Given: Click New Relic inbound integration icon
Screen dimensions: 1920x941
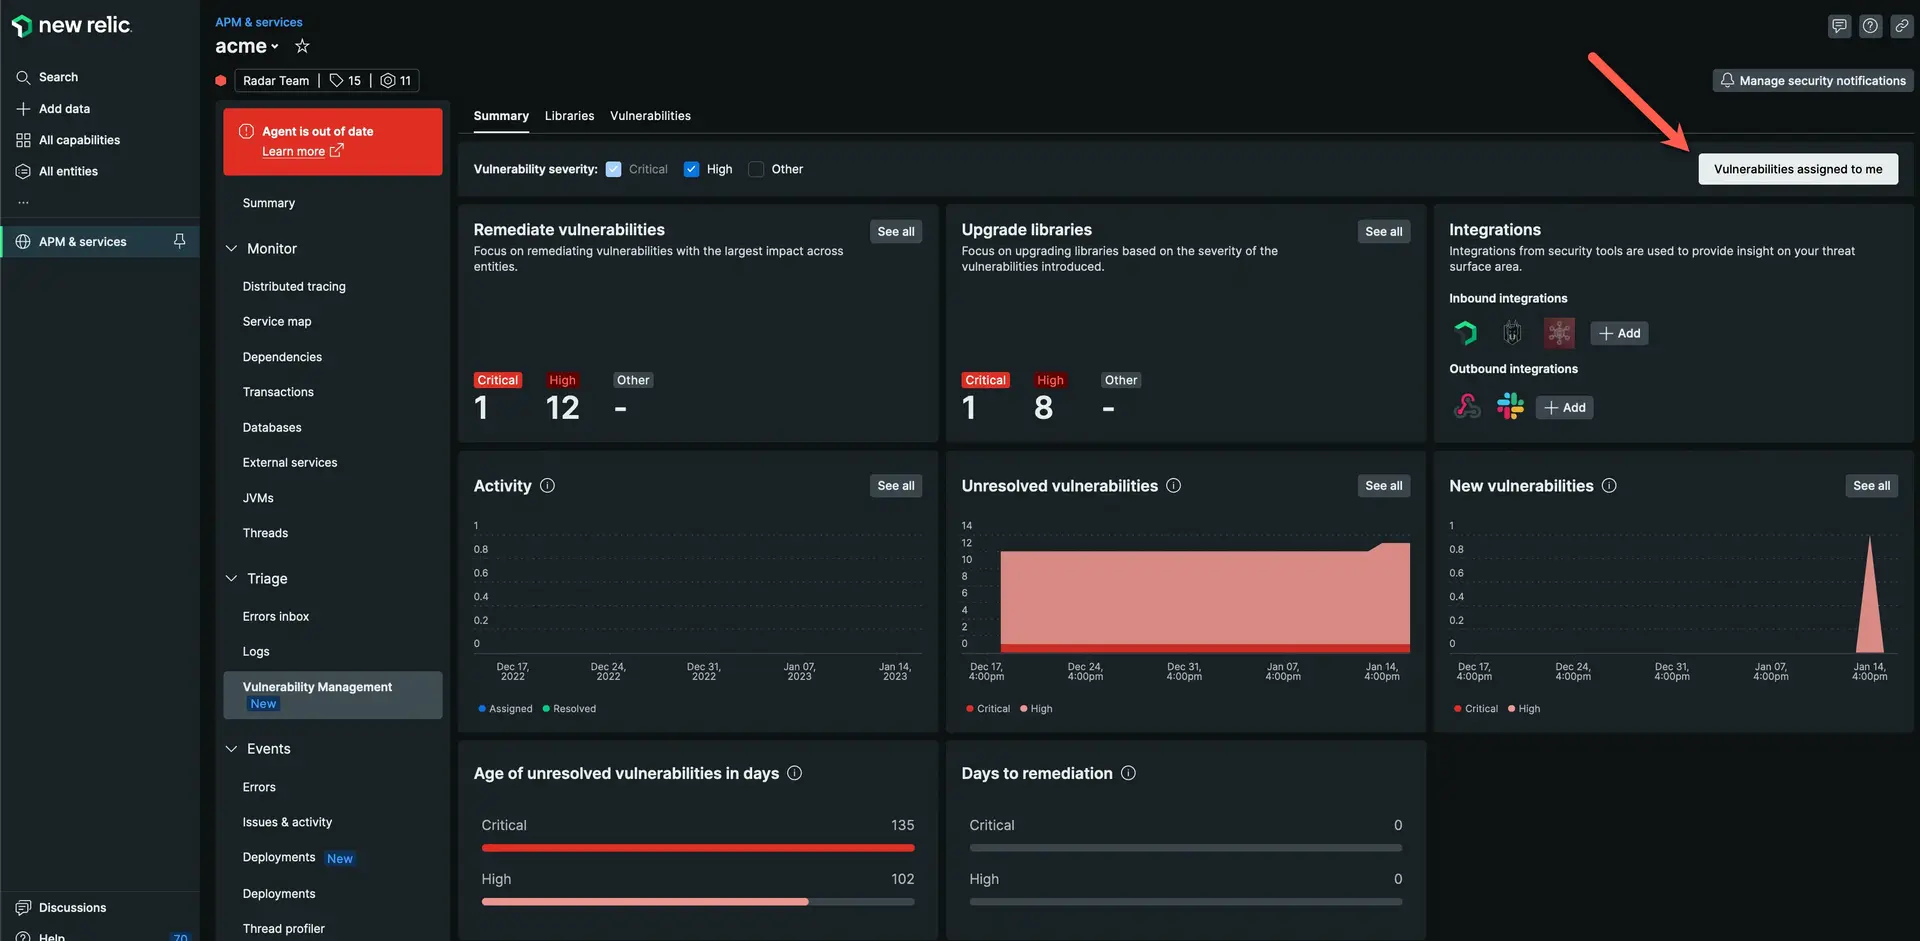Looking at the screenshot, I should click(1465, 332).
